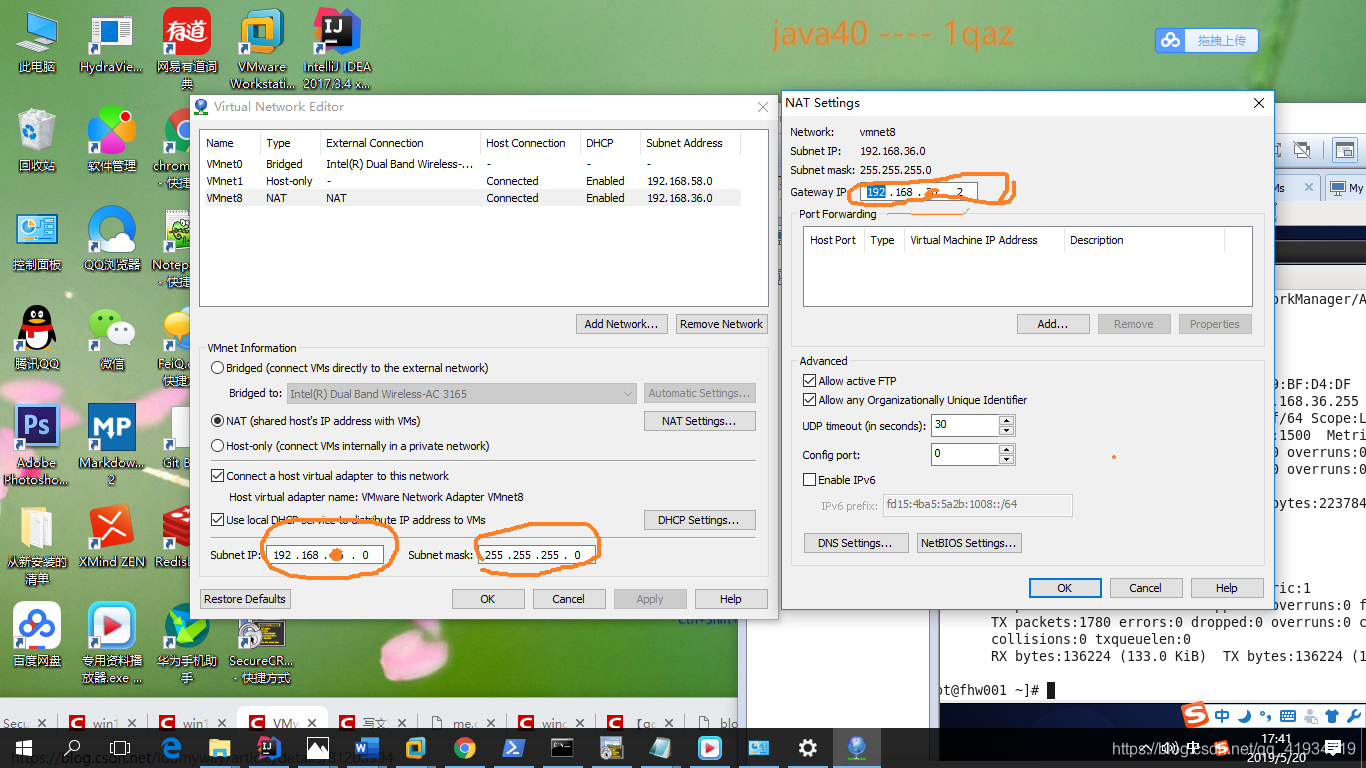Open the 回收站 Recycle Bin icon

point(37,141)
